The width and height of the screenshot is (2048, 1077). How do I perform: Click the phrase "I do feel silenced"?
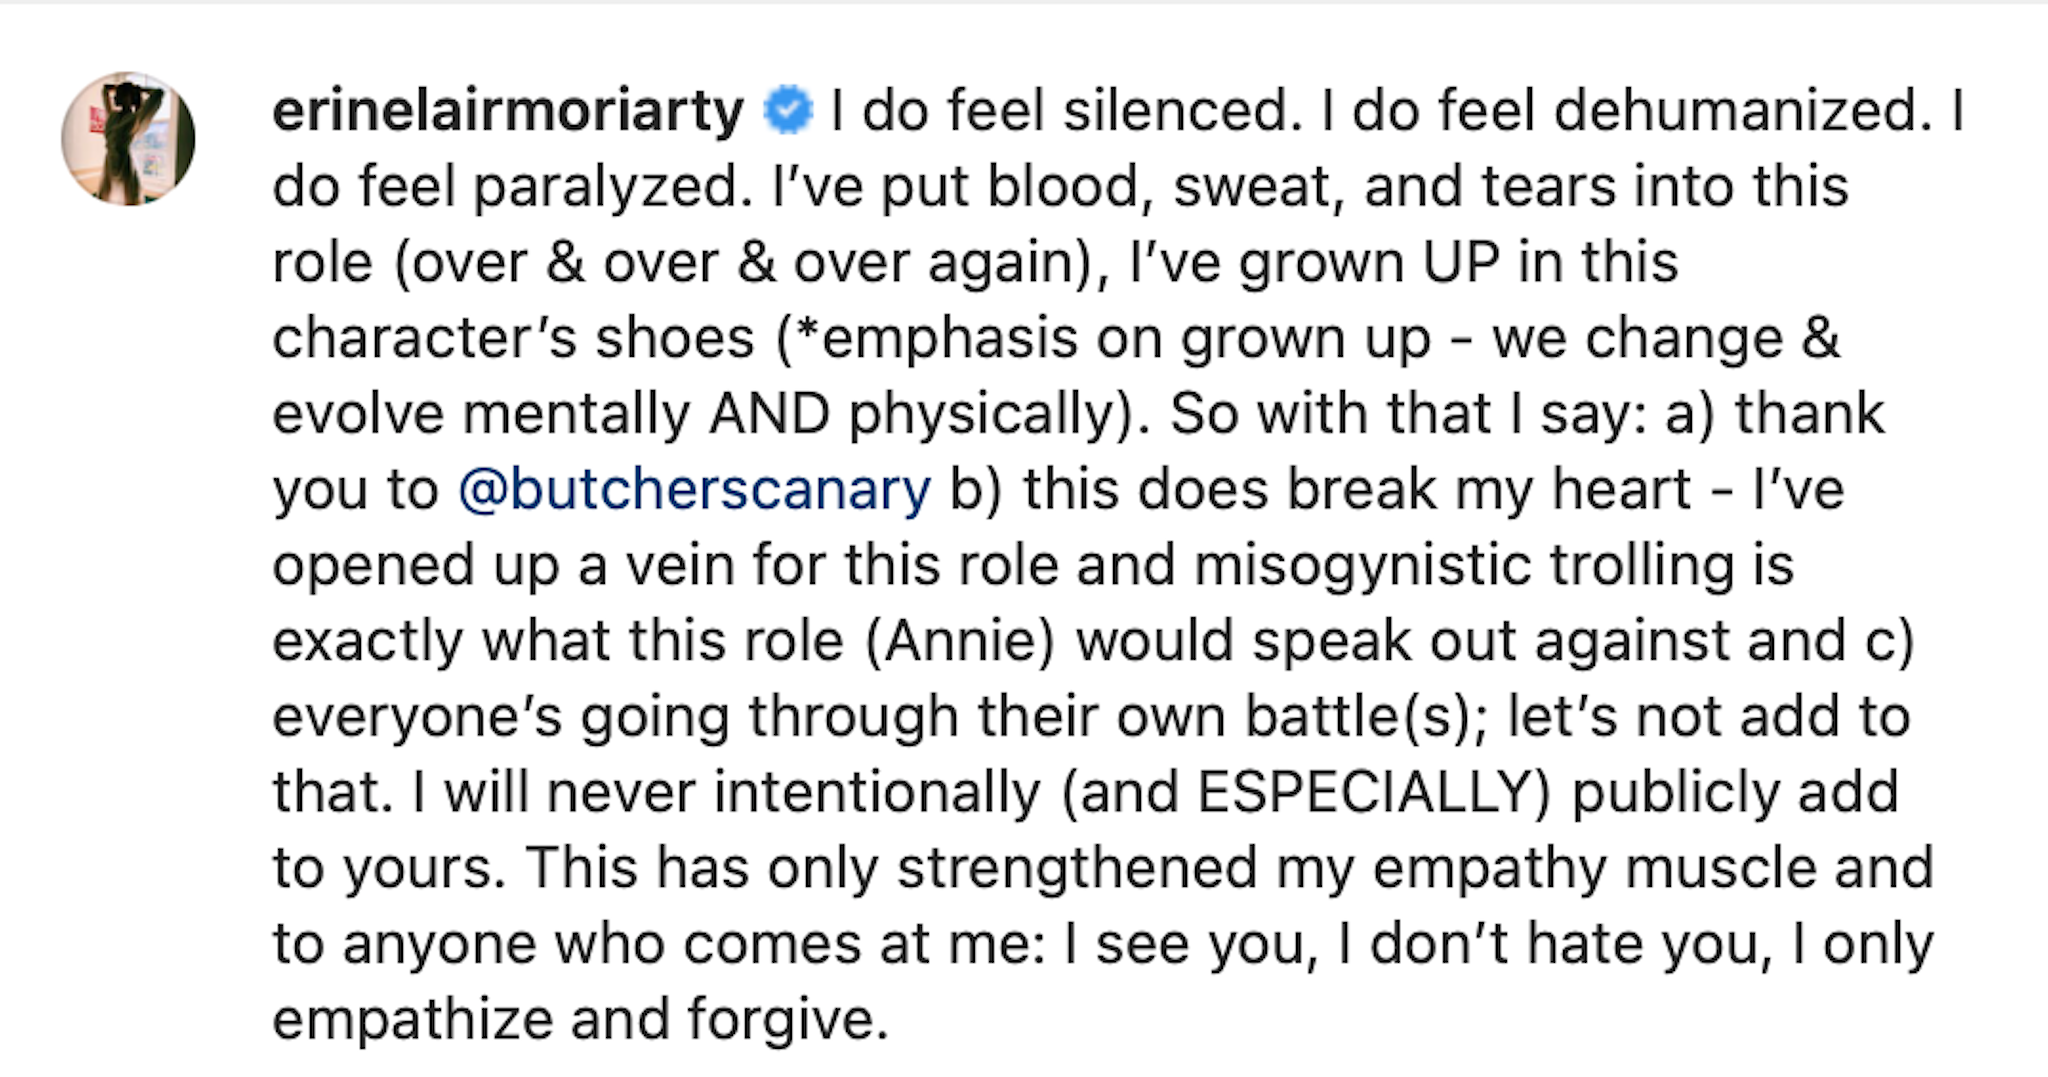[x=1063, y=110]
